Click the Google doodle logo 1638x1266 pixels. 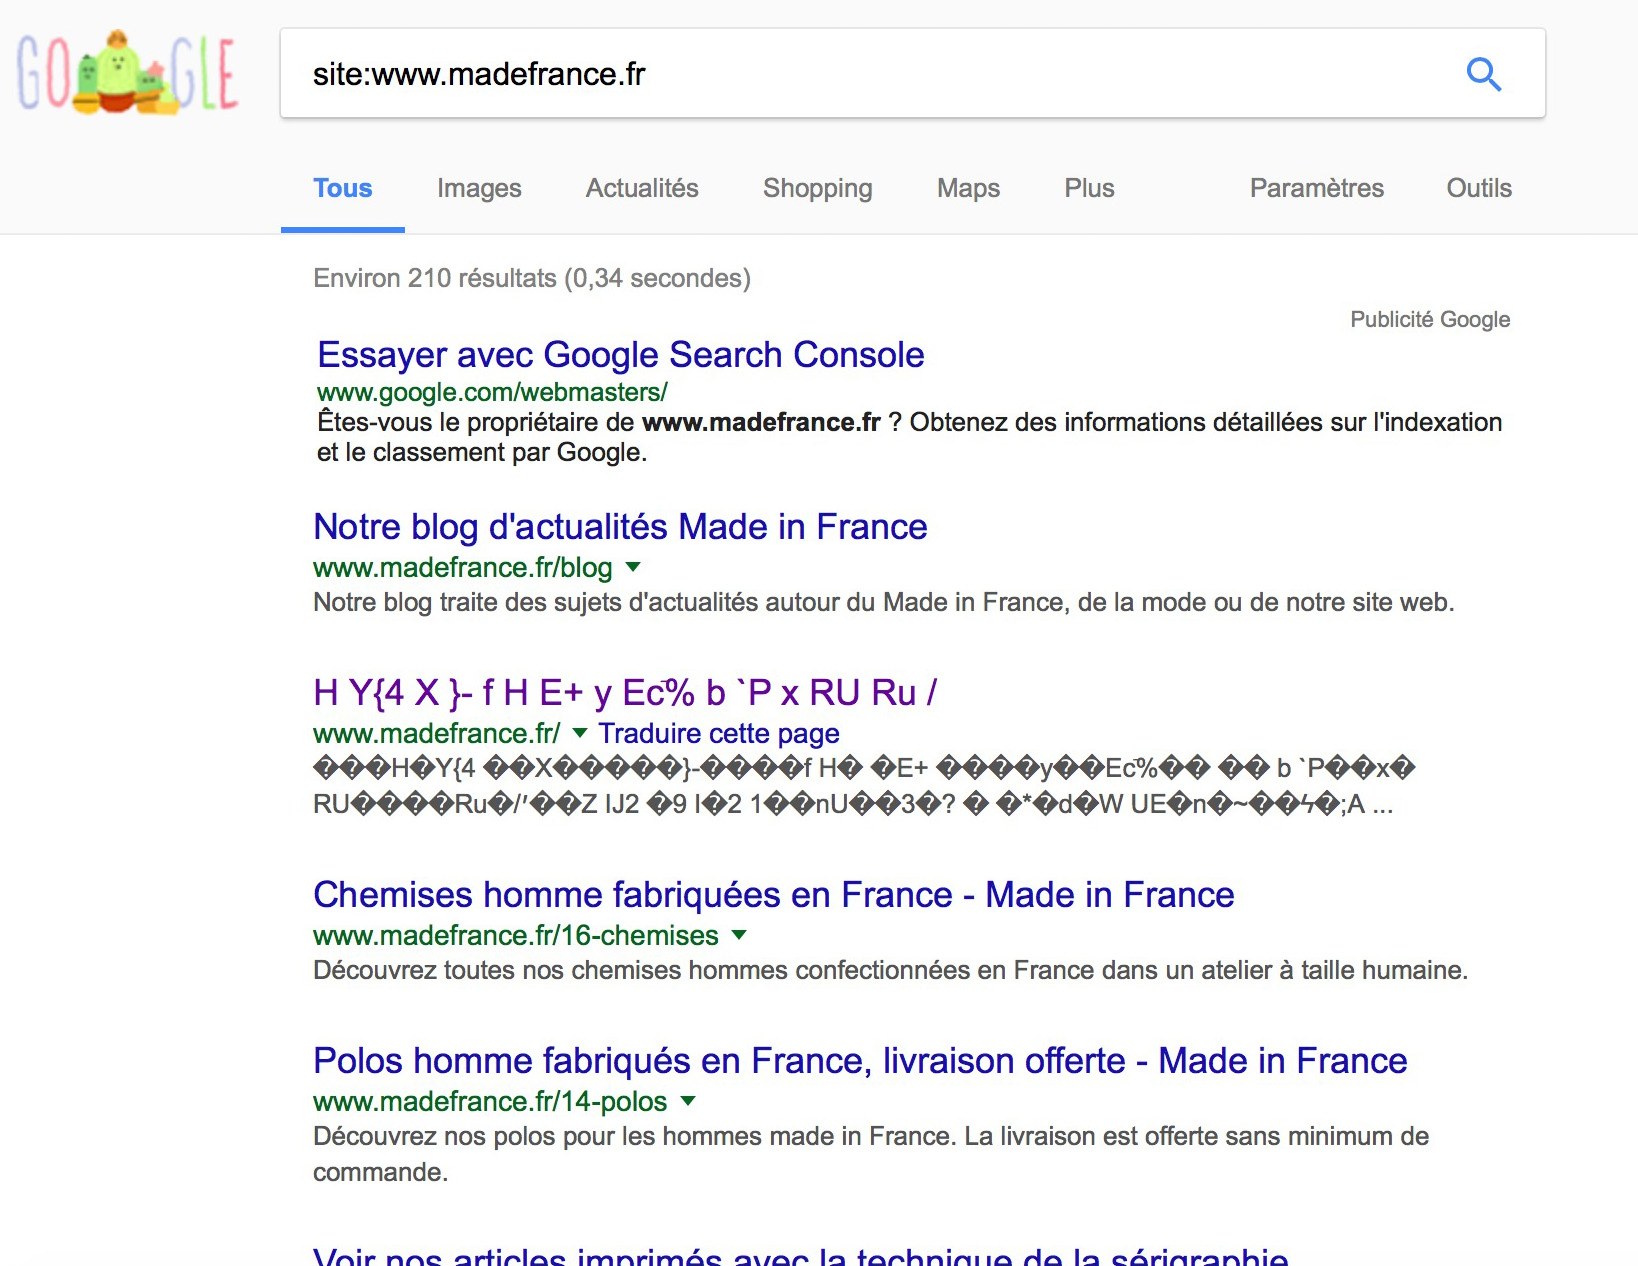tap(127, 72)
